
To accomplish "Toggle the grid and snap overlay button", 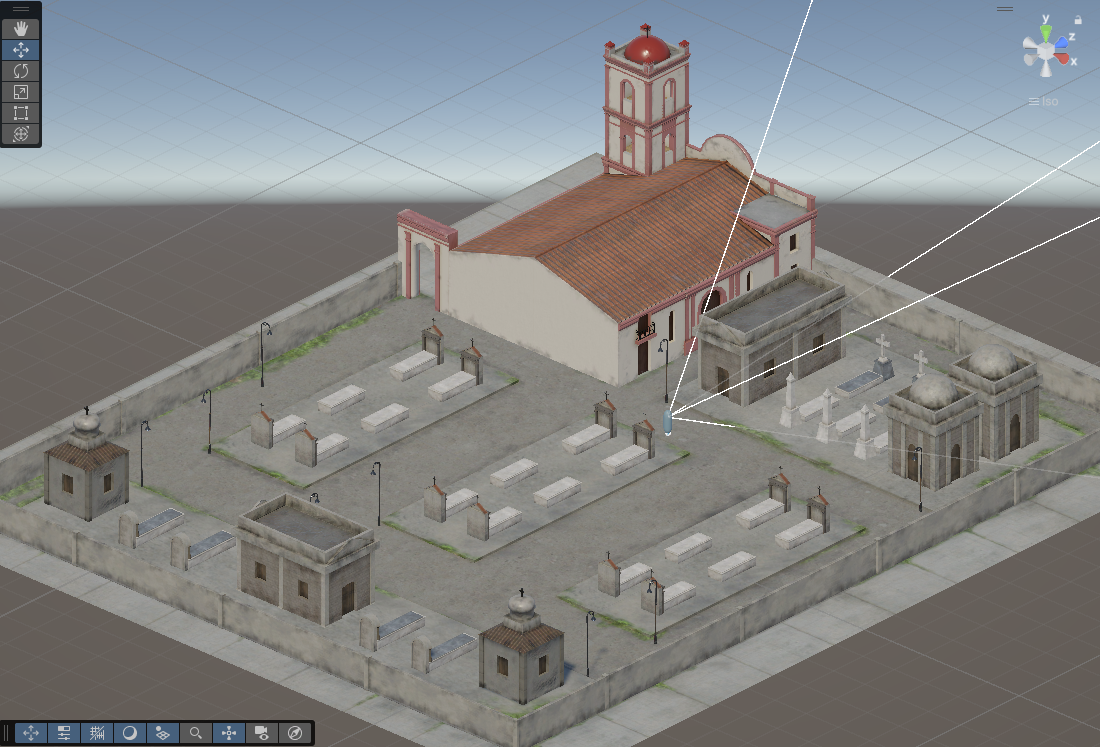I will coord(97,733).
